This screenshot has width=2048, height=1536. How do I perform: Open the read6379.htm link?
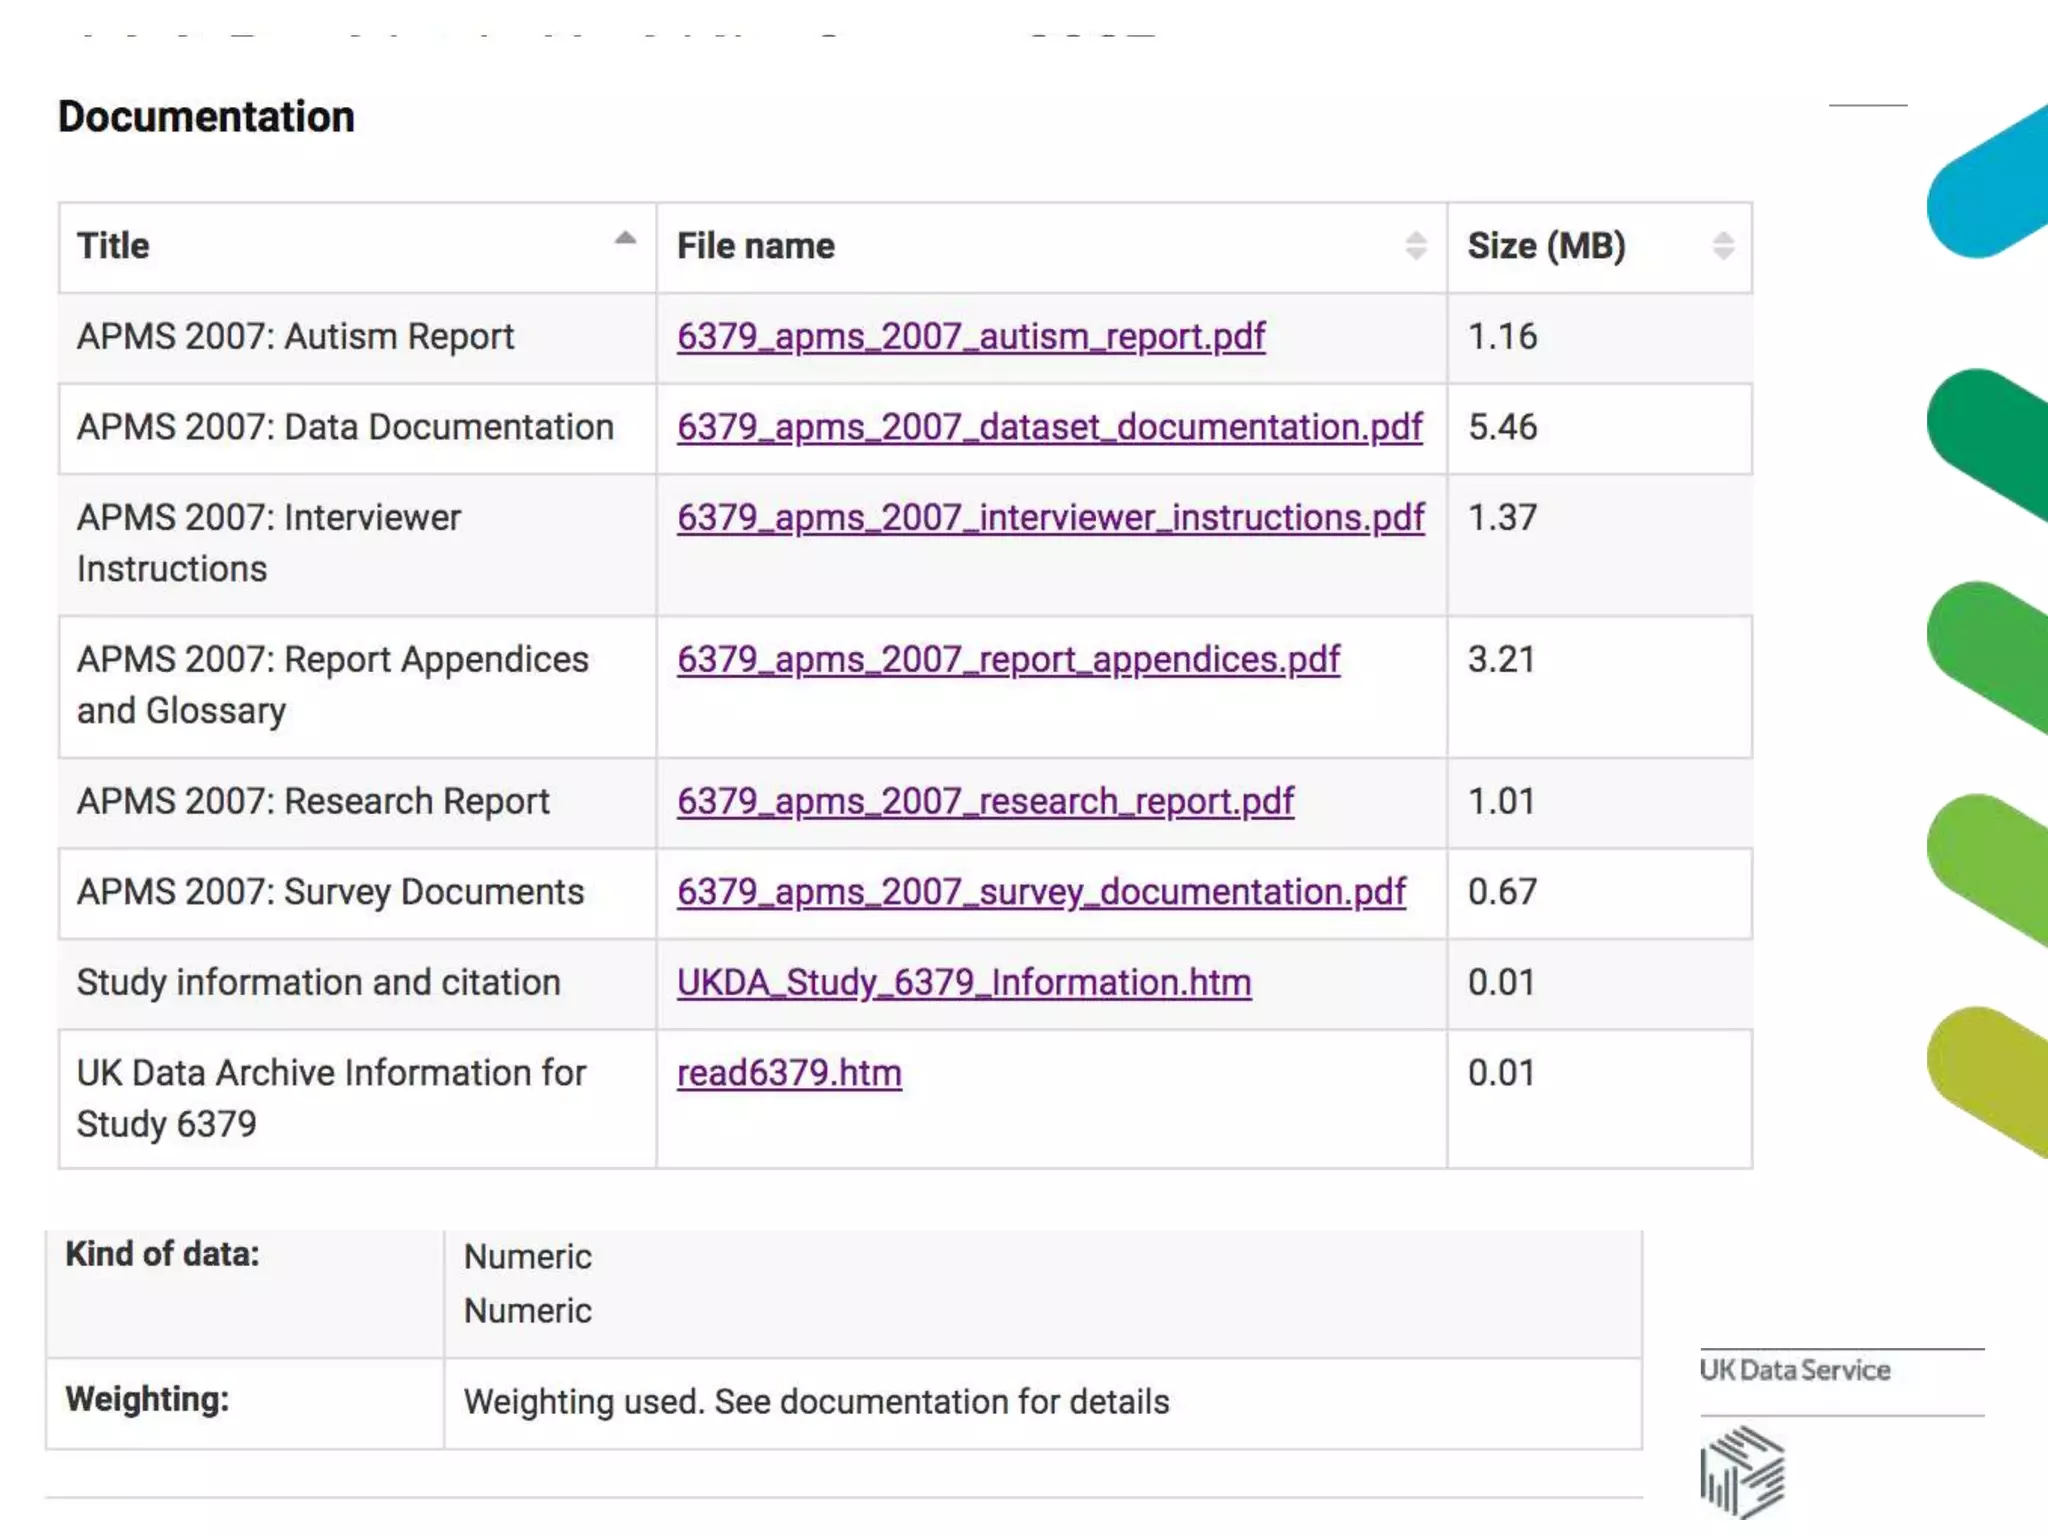(x=789, y=1073)
